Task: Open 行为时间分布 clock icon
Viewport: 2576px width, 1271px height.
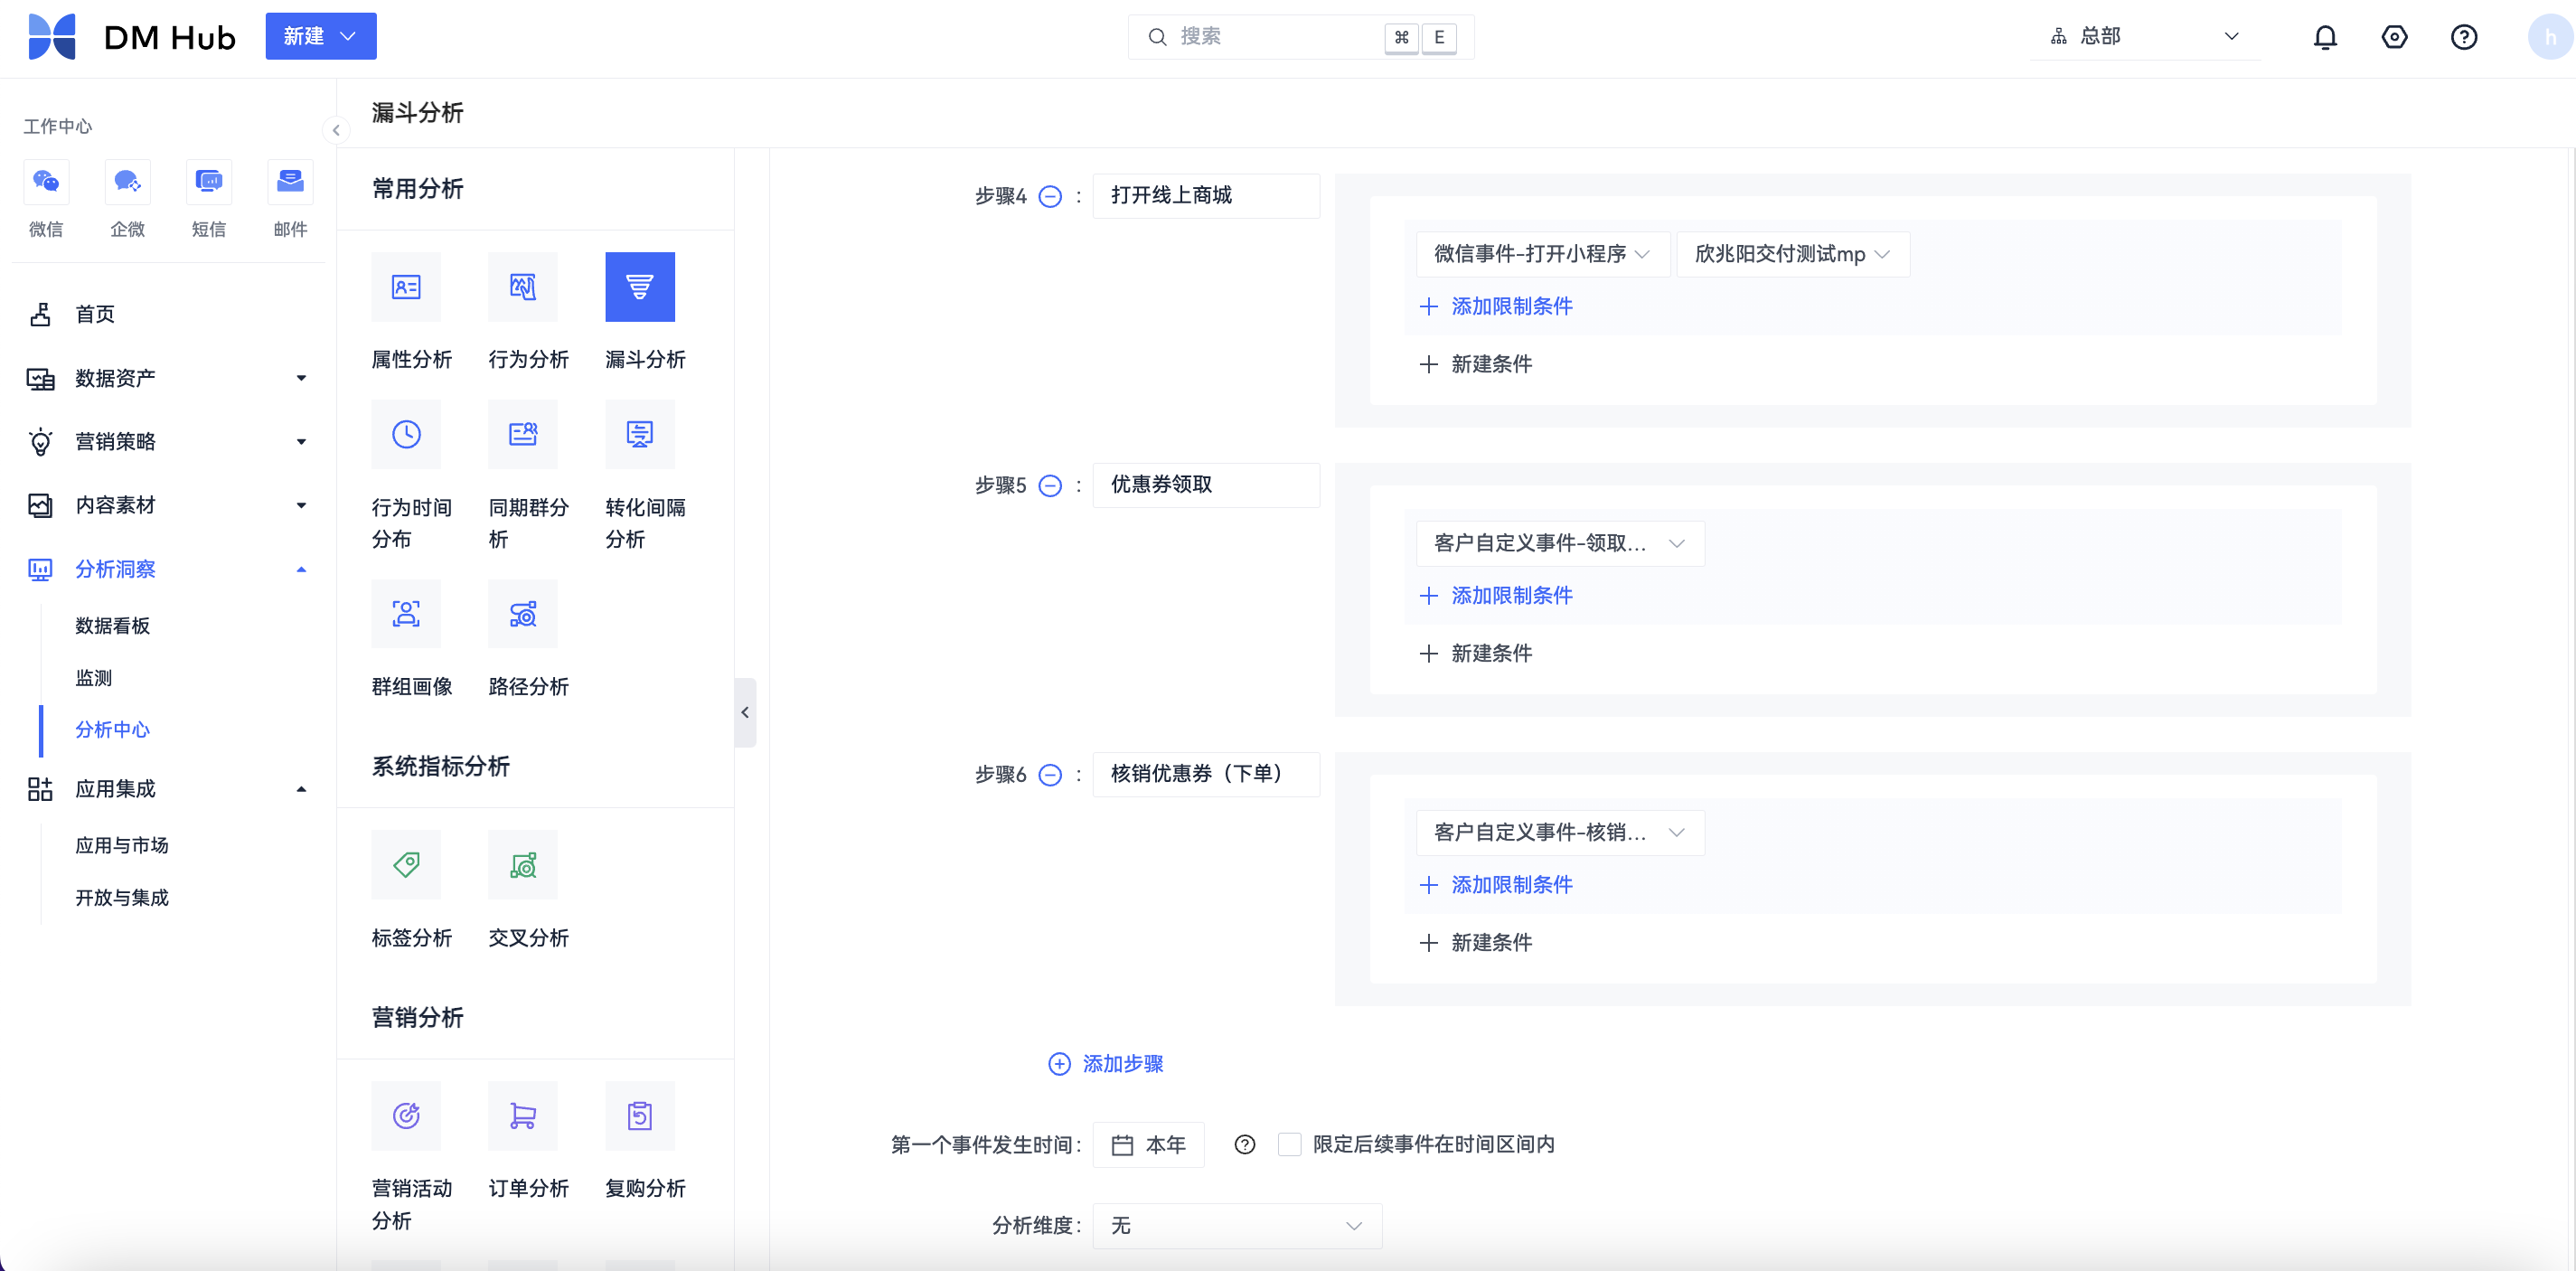Action: [x=406, y=434]
